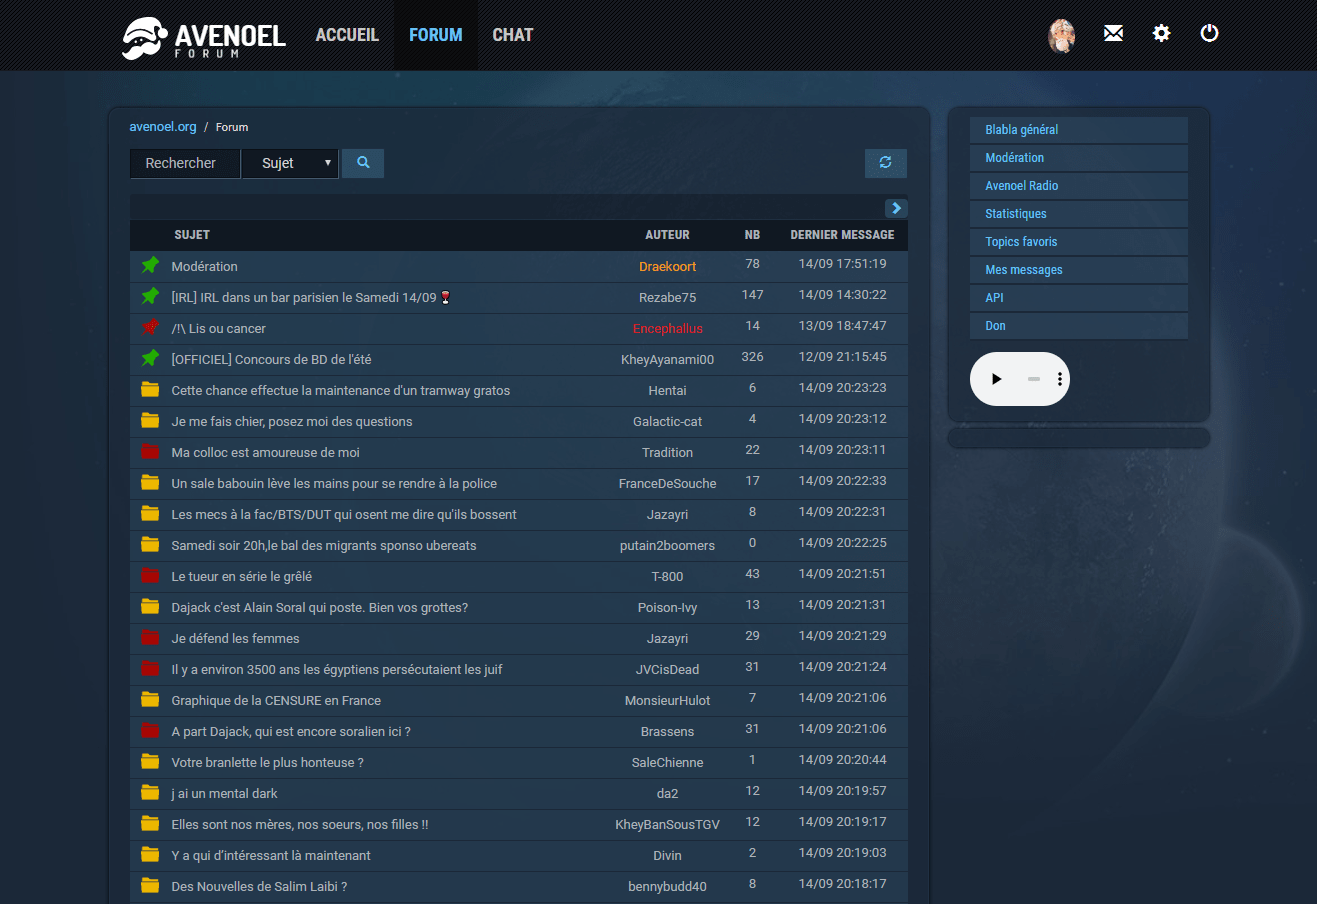
Task: Open the API sidebar link
Action: click(x=1079, y=298)
